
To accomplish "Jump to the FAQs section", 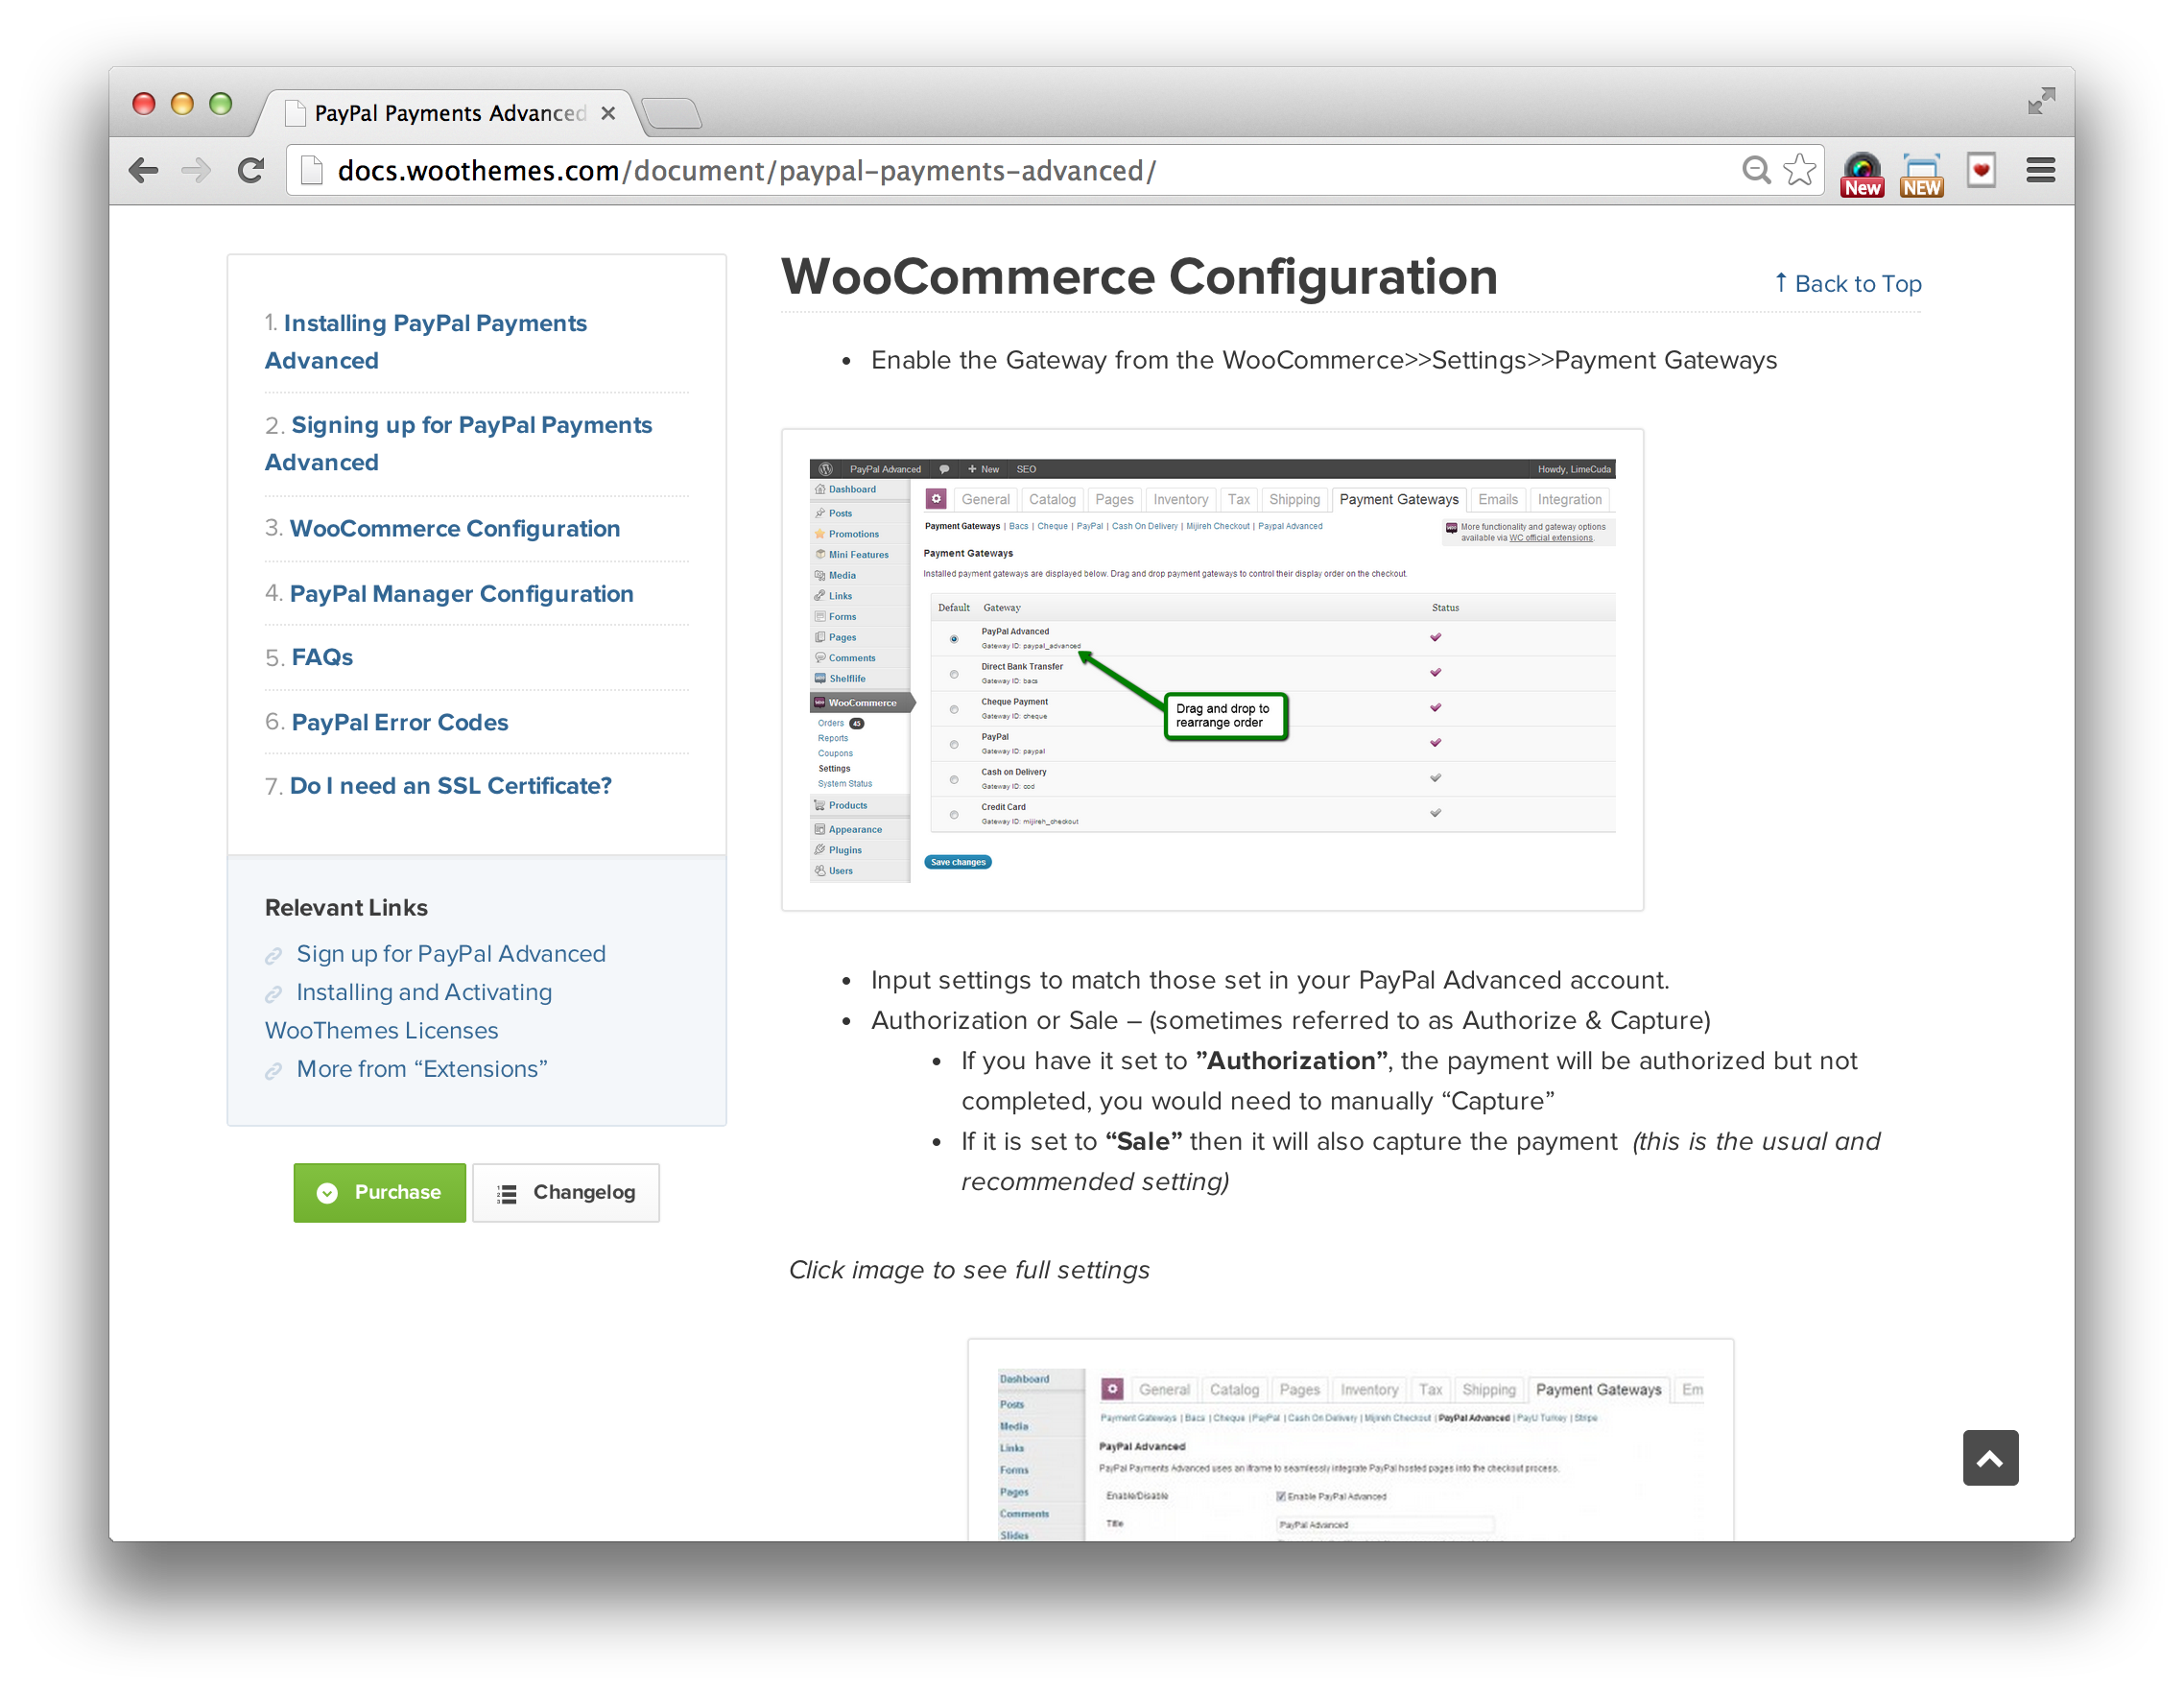I will pyautogui.click(x=322, y=658).
